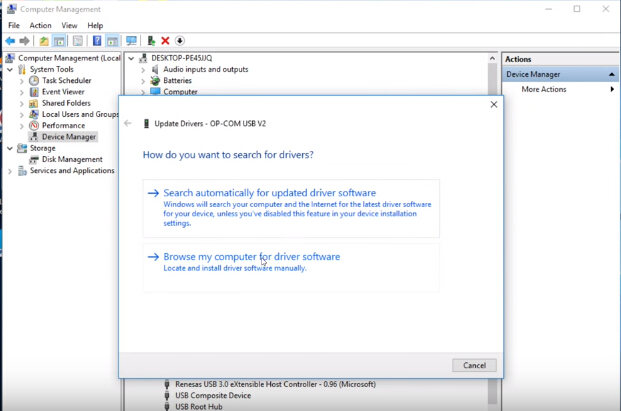Expand the Batteries category
The width and height of the screenshot is (621, 411).
tap(143, 81)
